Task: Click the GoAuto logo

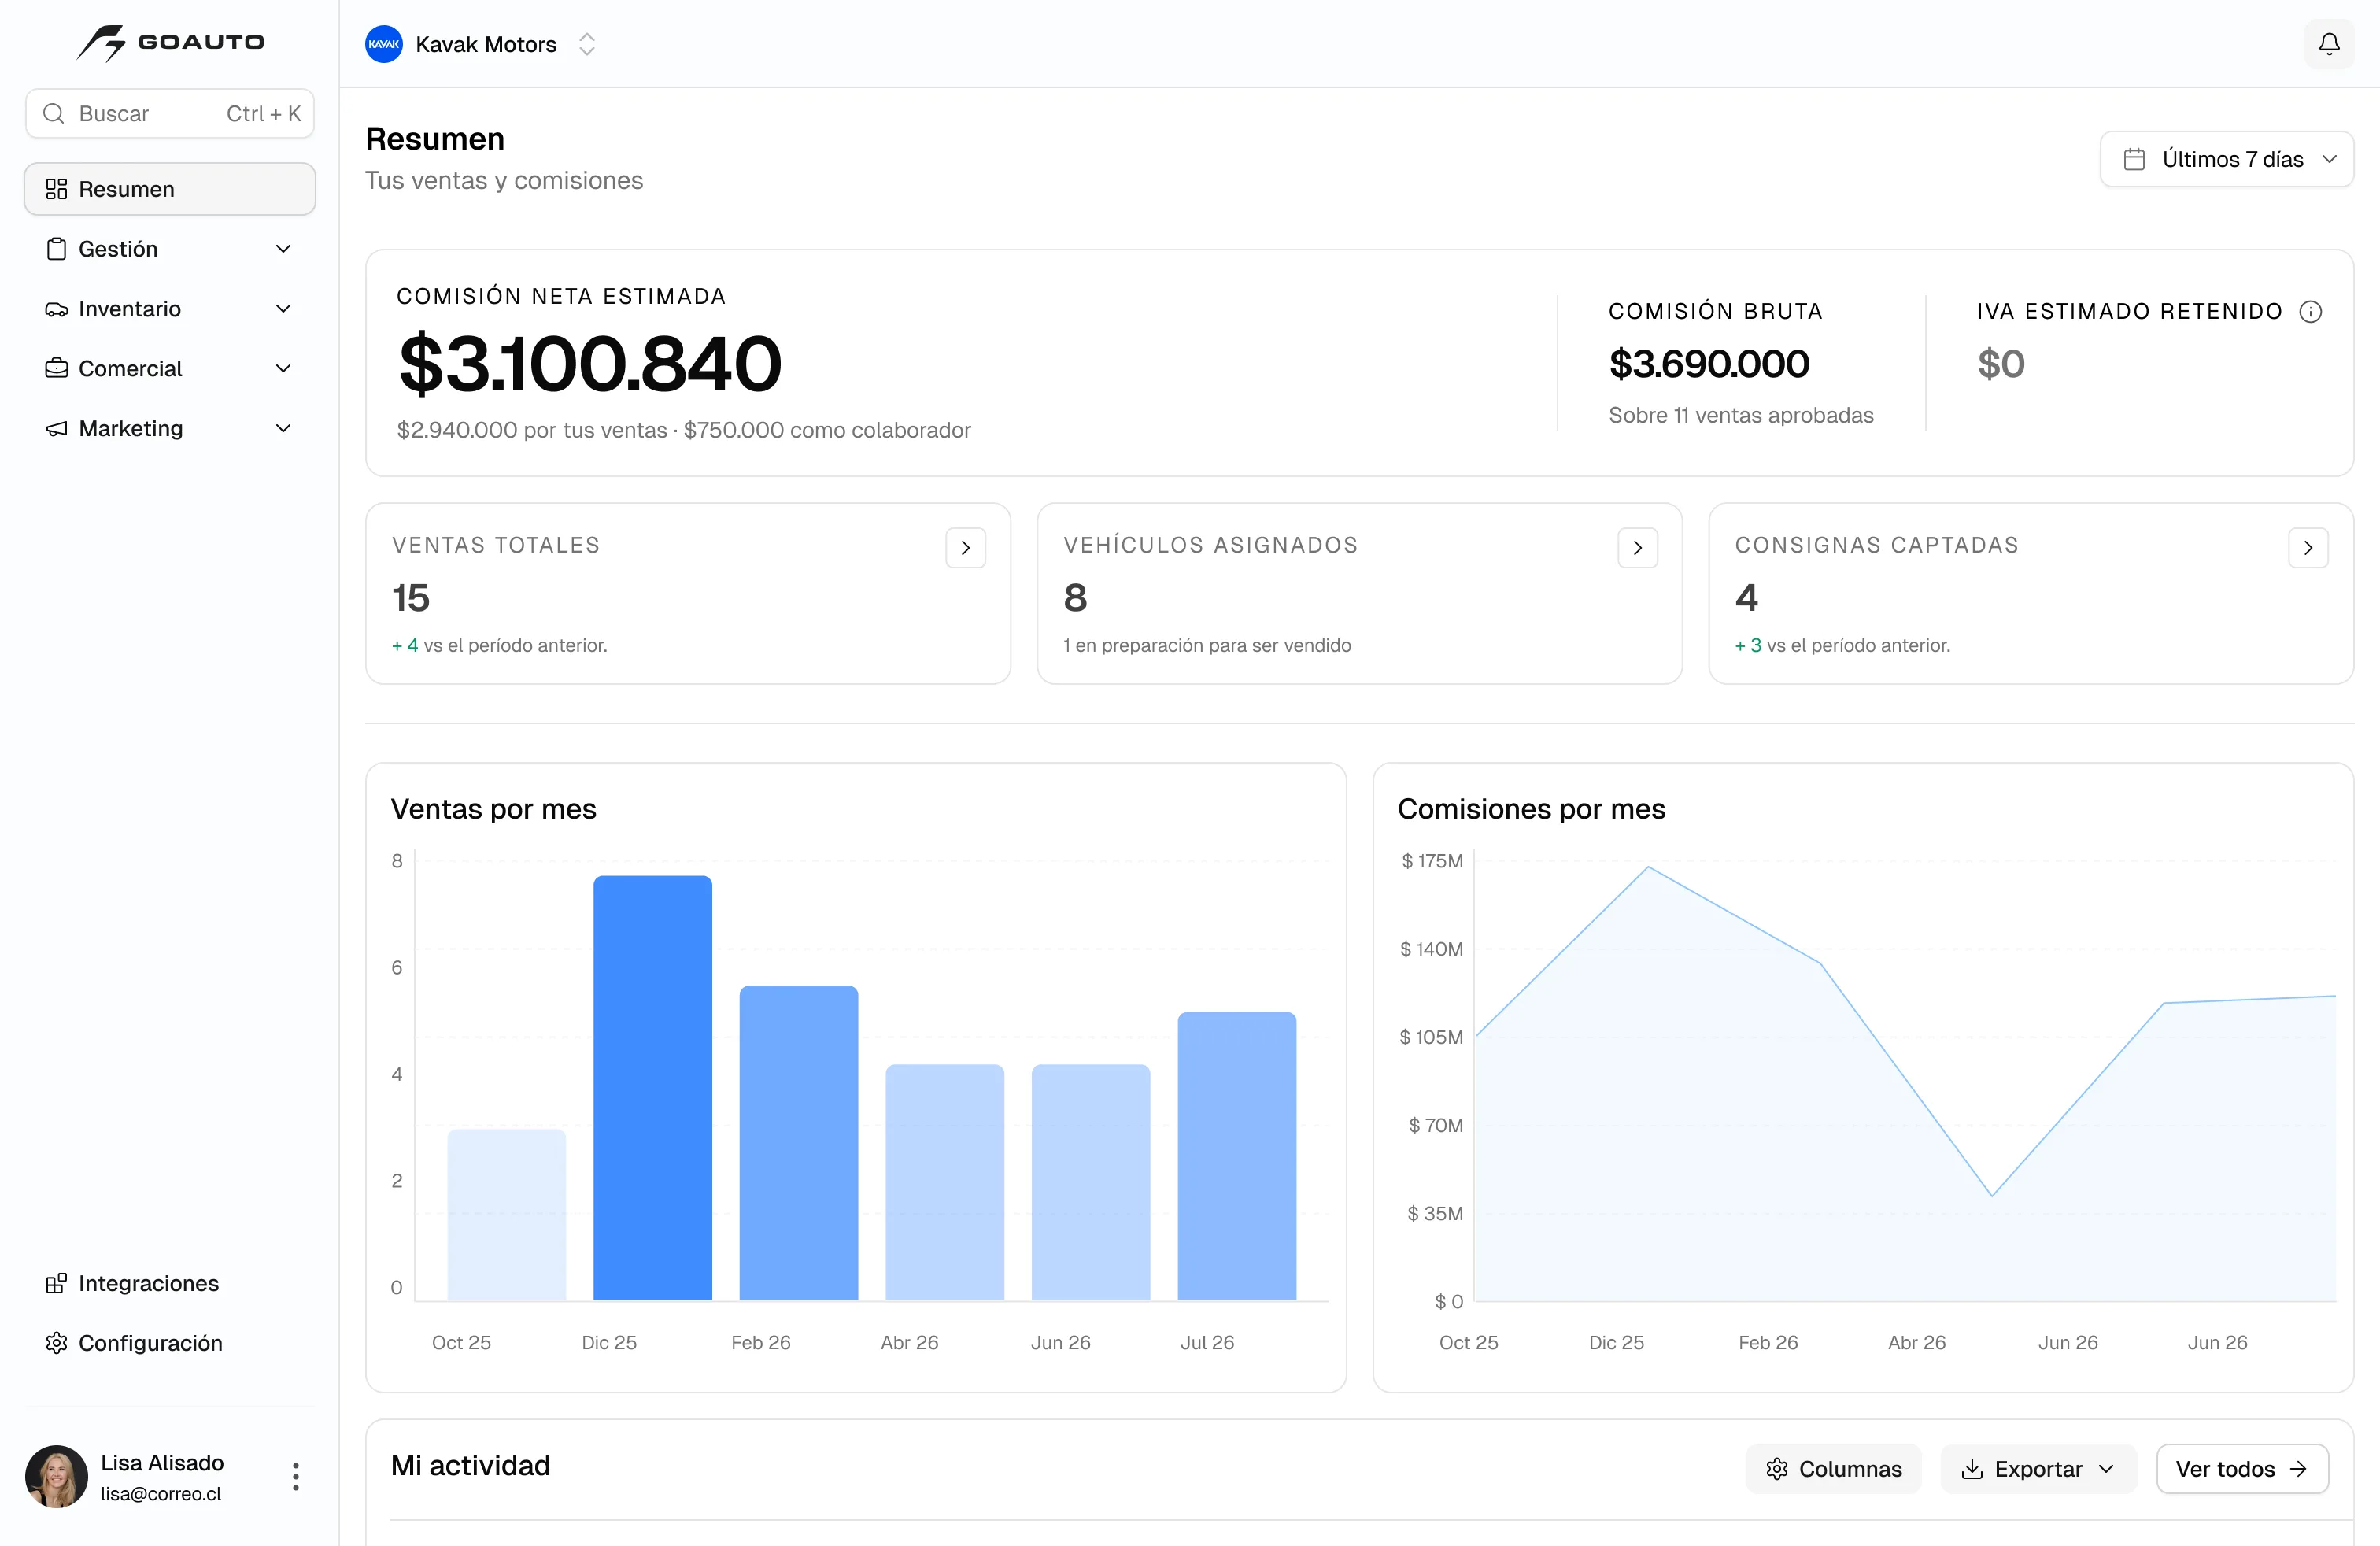Action: coord(171,43)
